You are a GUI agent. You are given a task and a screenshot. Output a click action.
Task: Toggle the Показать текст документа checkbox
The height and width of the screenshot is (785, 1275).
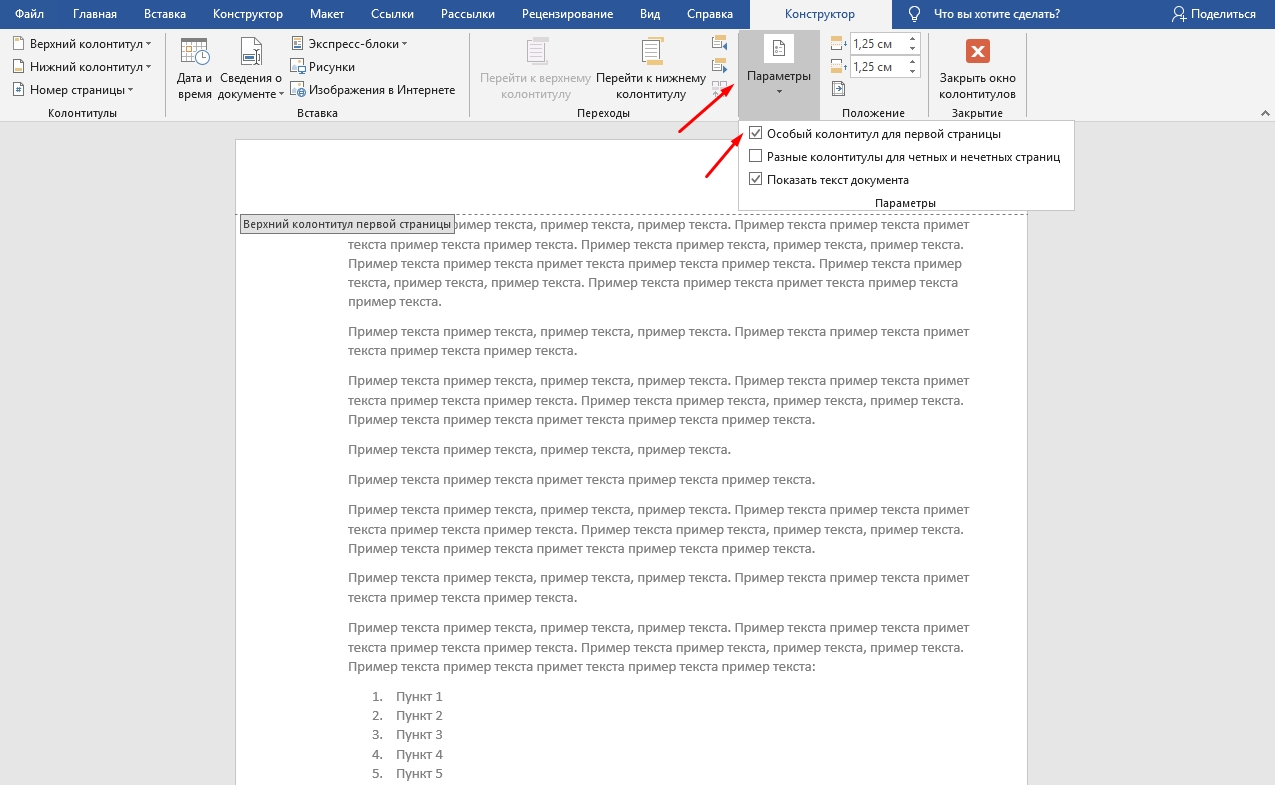pos(756,180)
